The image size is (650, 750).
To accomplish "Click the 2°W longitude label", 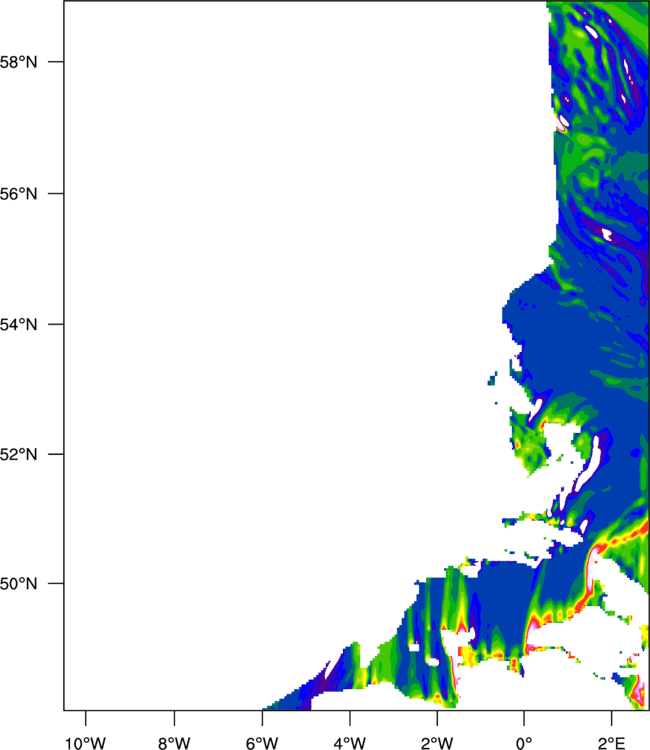I will [x=437, y=743].
